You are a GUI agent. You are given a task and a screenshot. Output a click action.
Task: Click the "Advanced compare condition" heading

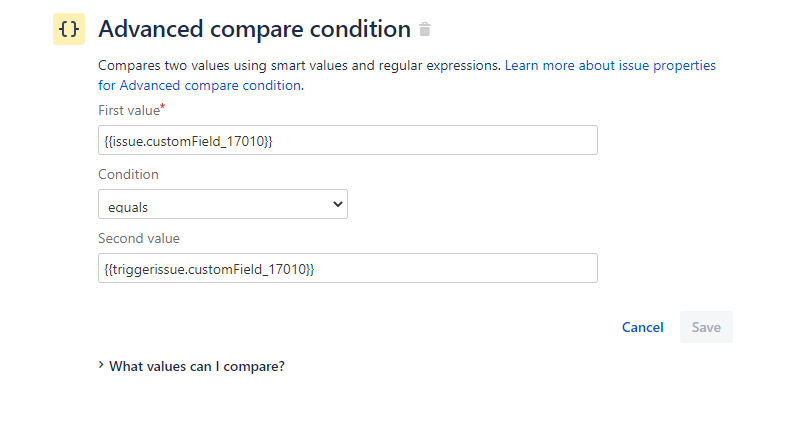254,30
